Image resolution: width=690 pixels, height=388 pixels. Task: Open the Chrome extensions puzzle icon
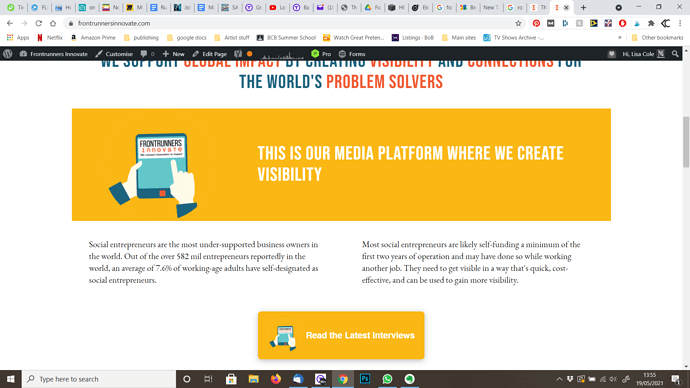tap(651, 23)
